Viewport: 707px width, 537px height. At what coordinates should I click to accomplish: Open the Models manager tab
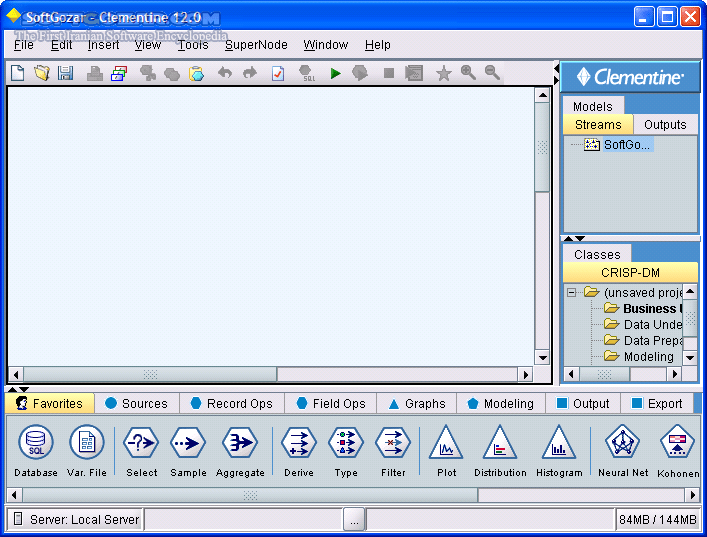pyautogui.click(x=593, y=106)
